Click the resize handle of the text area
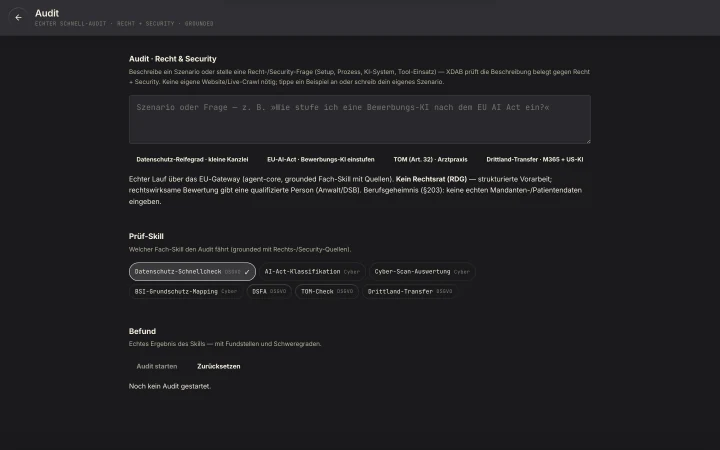720x450 pixels. click(587, 141)
